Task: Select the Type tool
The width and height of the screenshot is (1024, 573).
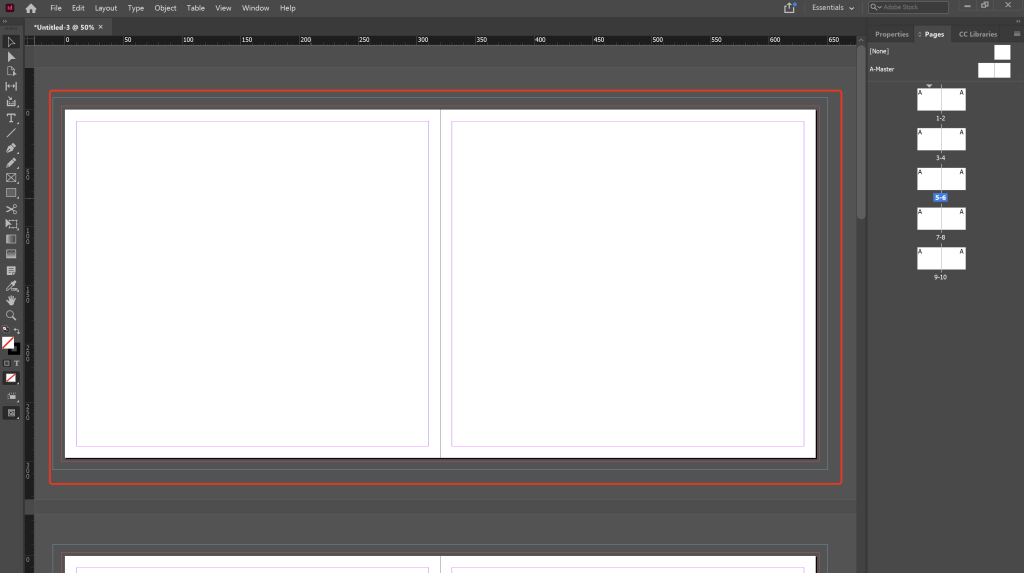Action: (11, 118)
